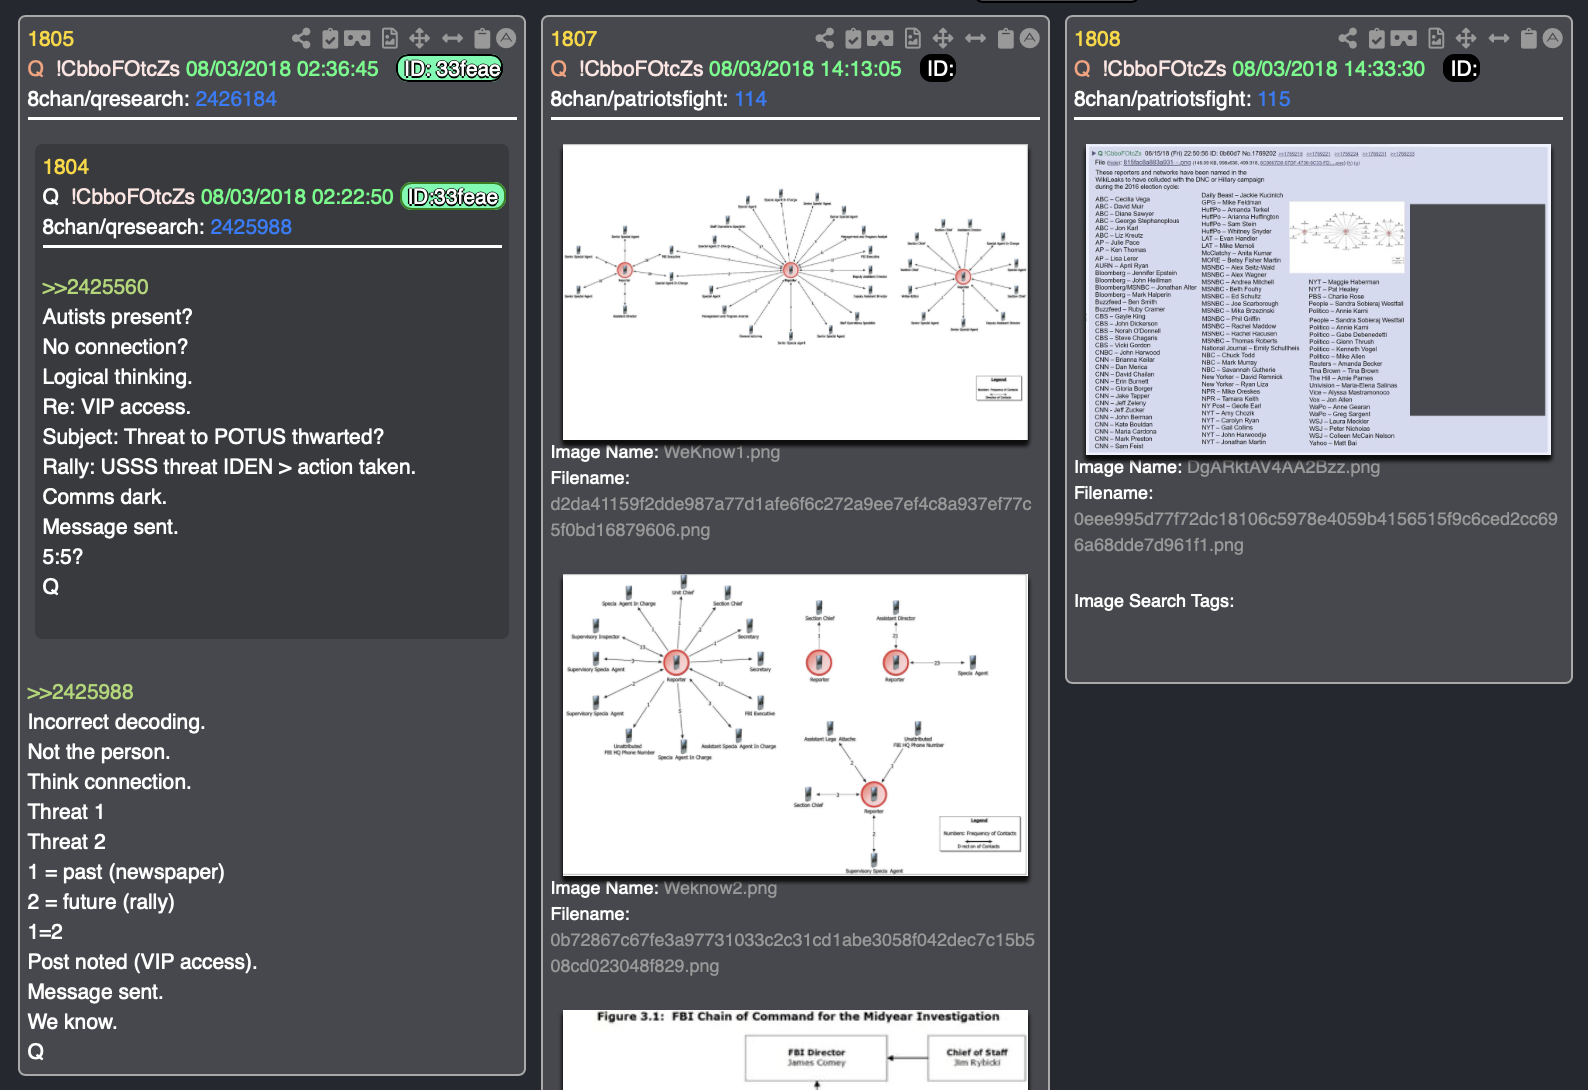
Task: Click clipboard-check icon on post 1805
Action: [x=330, y=38]
